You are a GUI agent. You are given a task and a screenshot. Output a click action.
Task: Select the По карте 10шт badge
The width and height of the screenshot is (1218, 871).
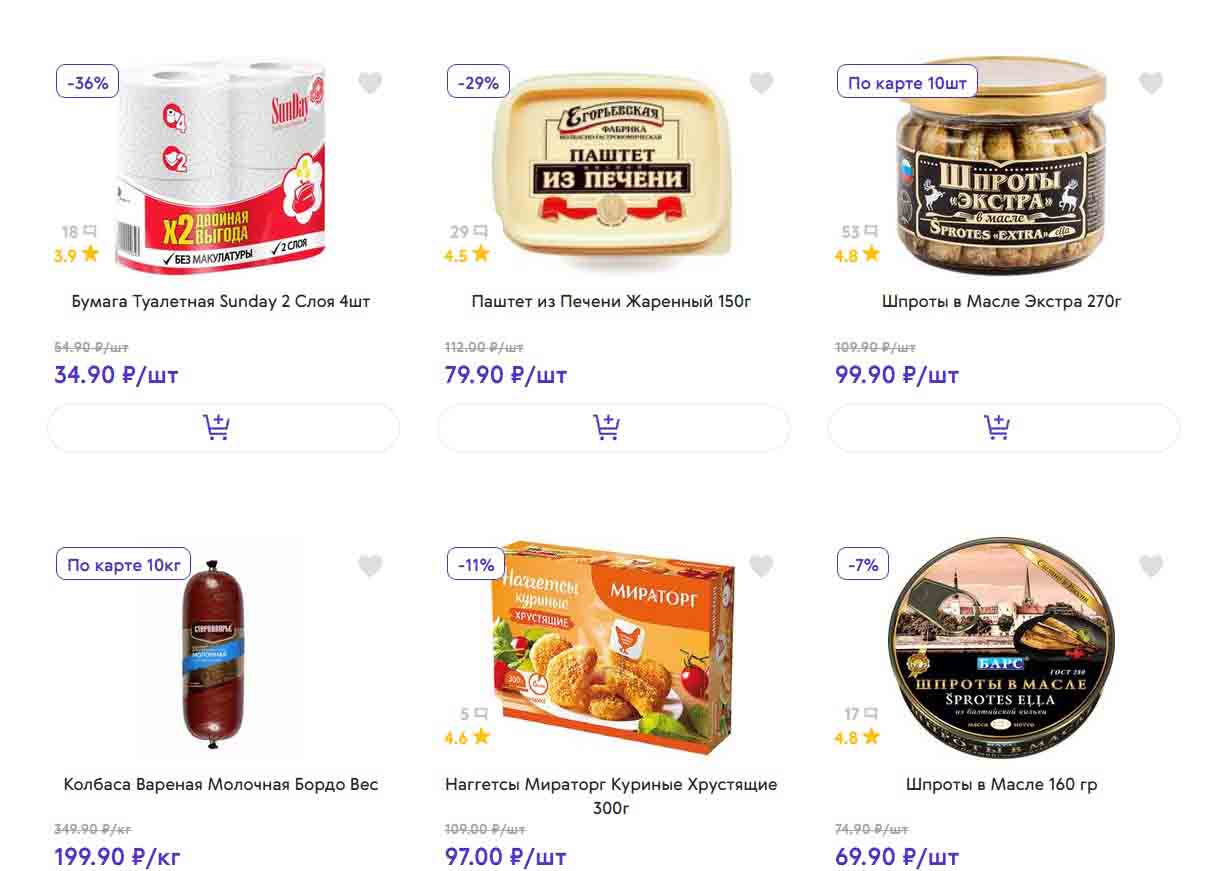click(907, 83)
